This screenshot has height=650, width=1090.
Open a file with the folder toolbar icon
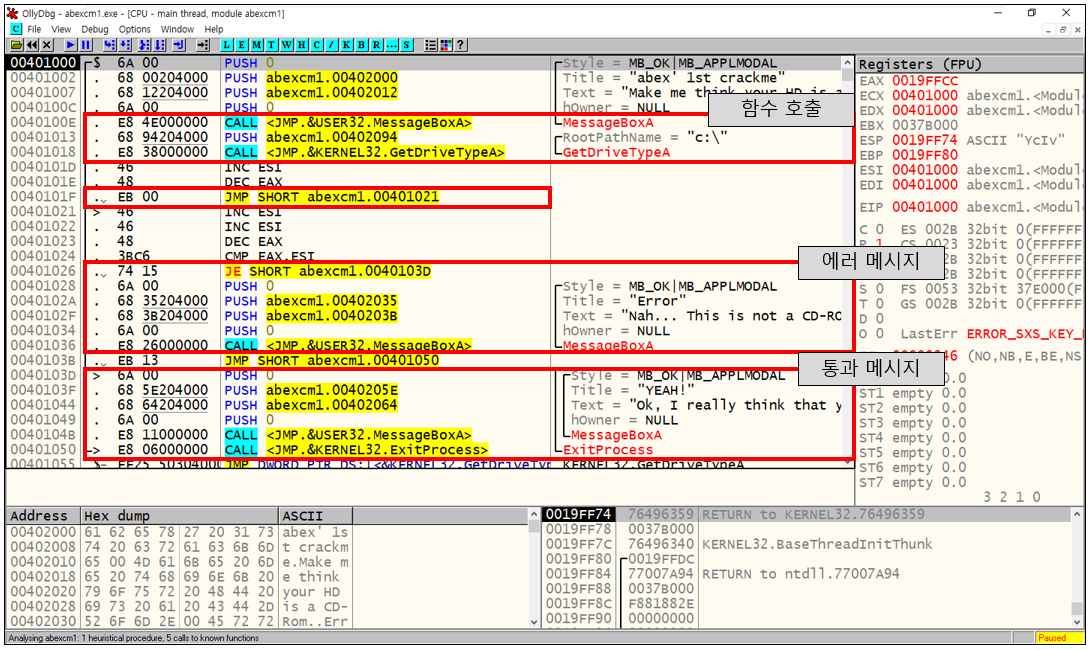tap(16, 45)
